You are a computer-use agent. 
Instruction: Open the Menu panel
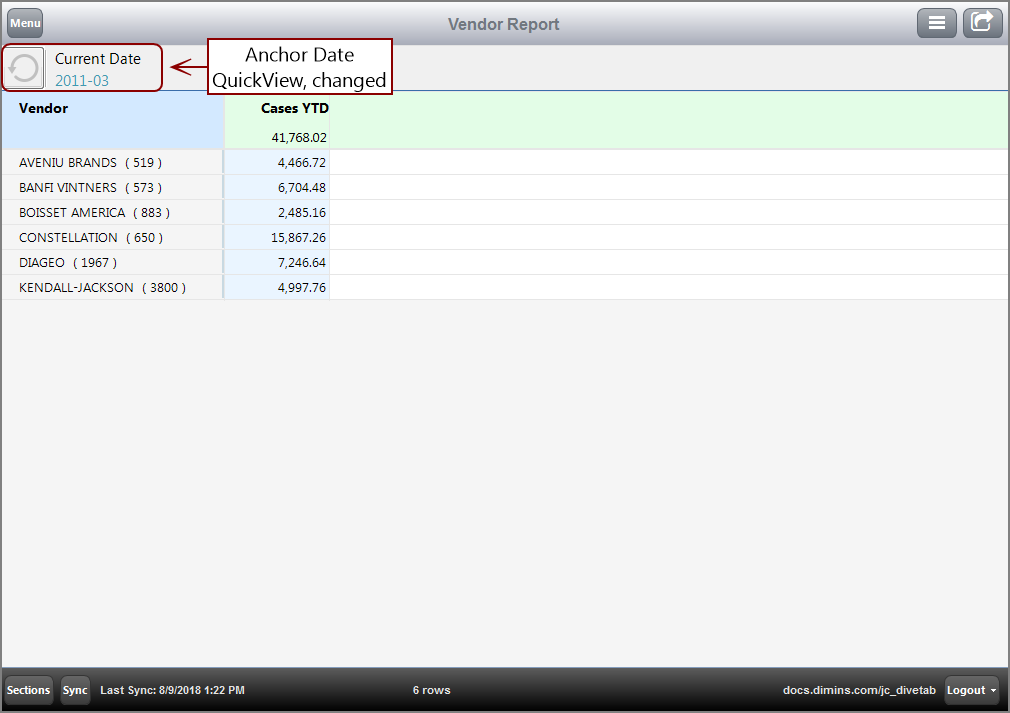[x=24, y=22]
